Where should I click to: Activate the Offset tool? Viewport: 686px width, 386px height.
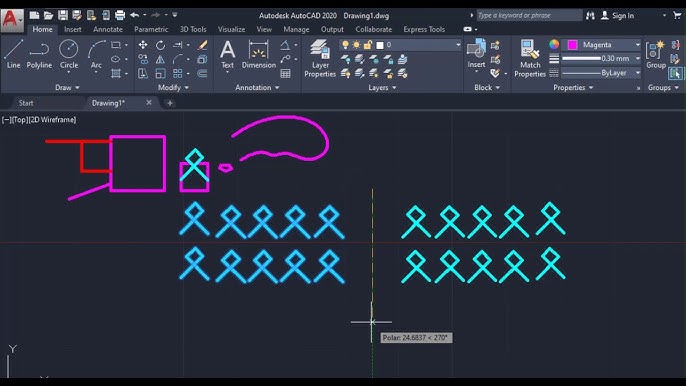[202, 74]
